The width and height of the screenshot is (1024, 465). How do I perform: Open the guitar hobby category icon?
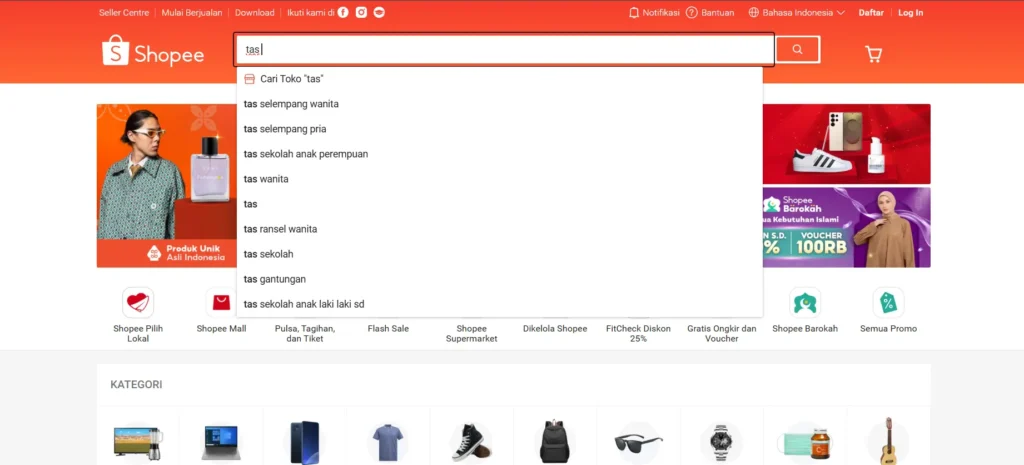888,441
